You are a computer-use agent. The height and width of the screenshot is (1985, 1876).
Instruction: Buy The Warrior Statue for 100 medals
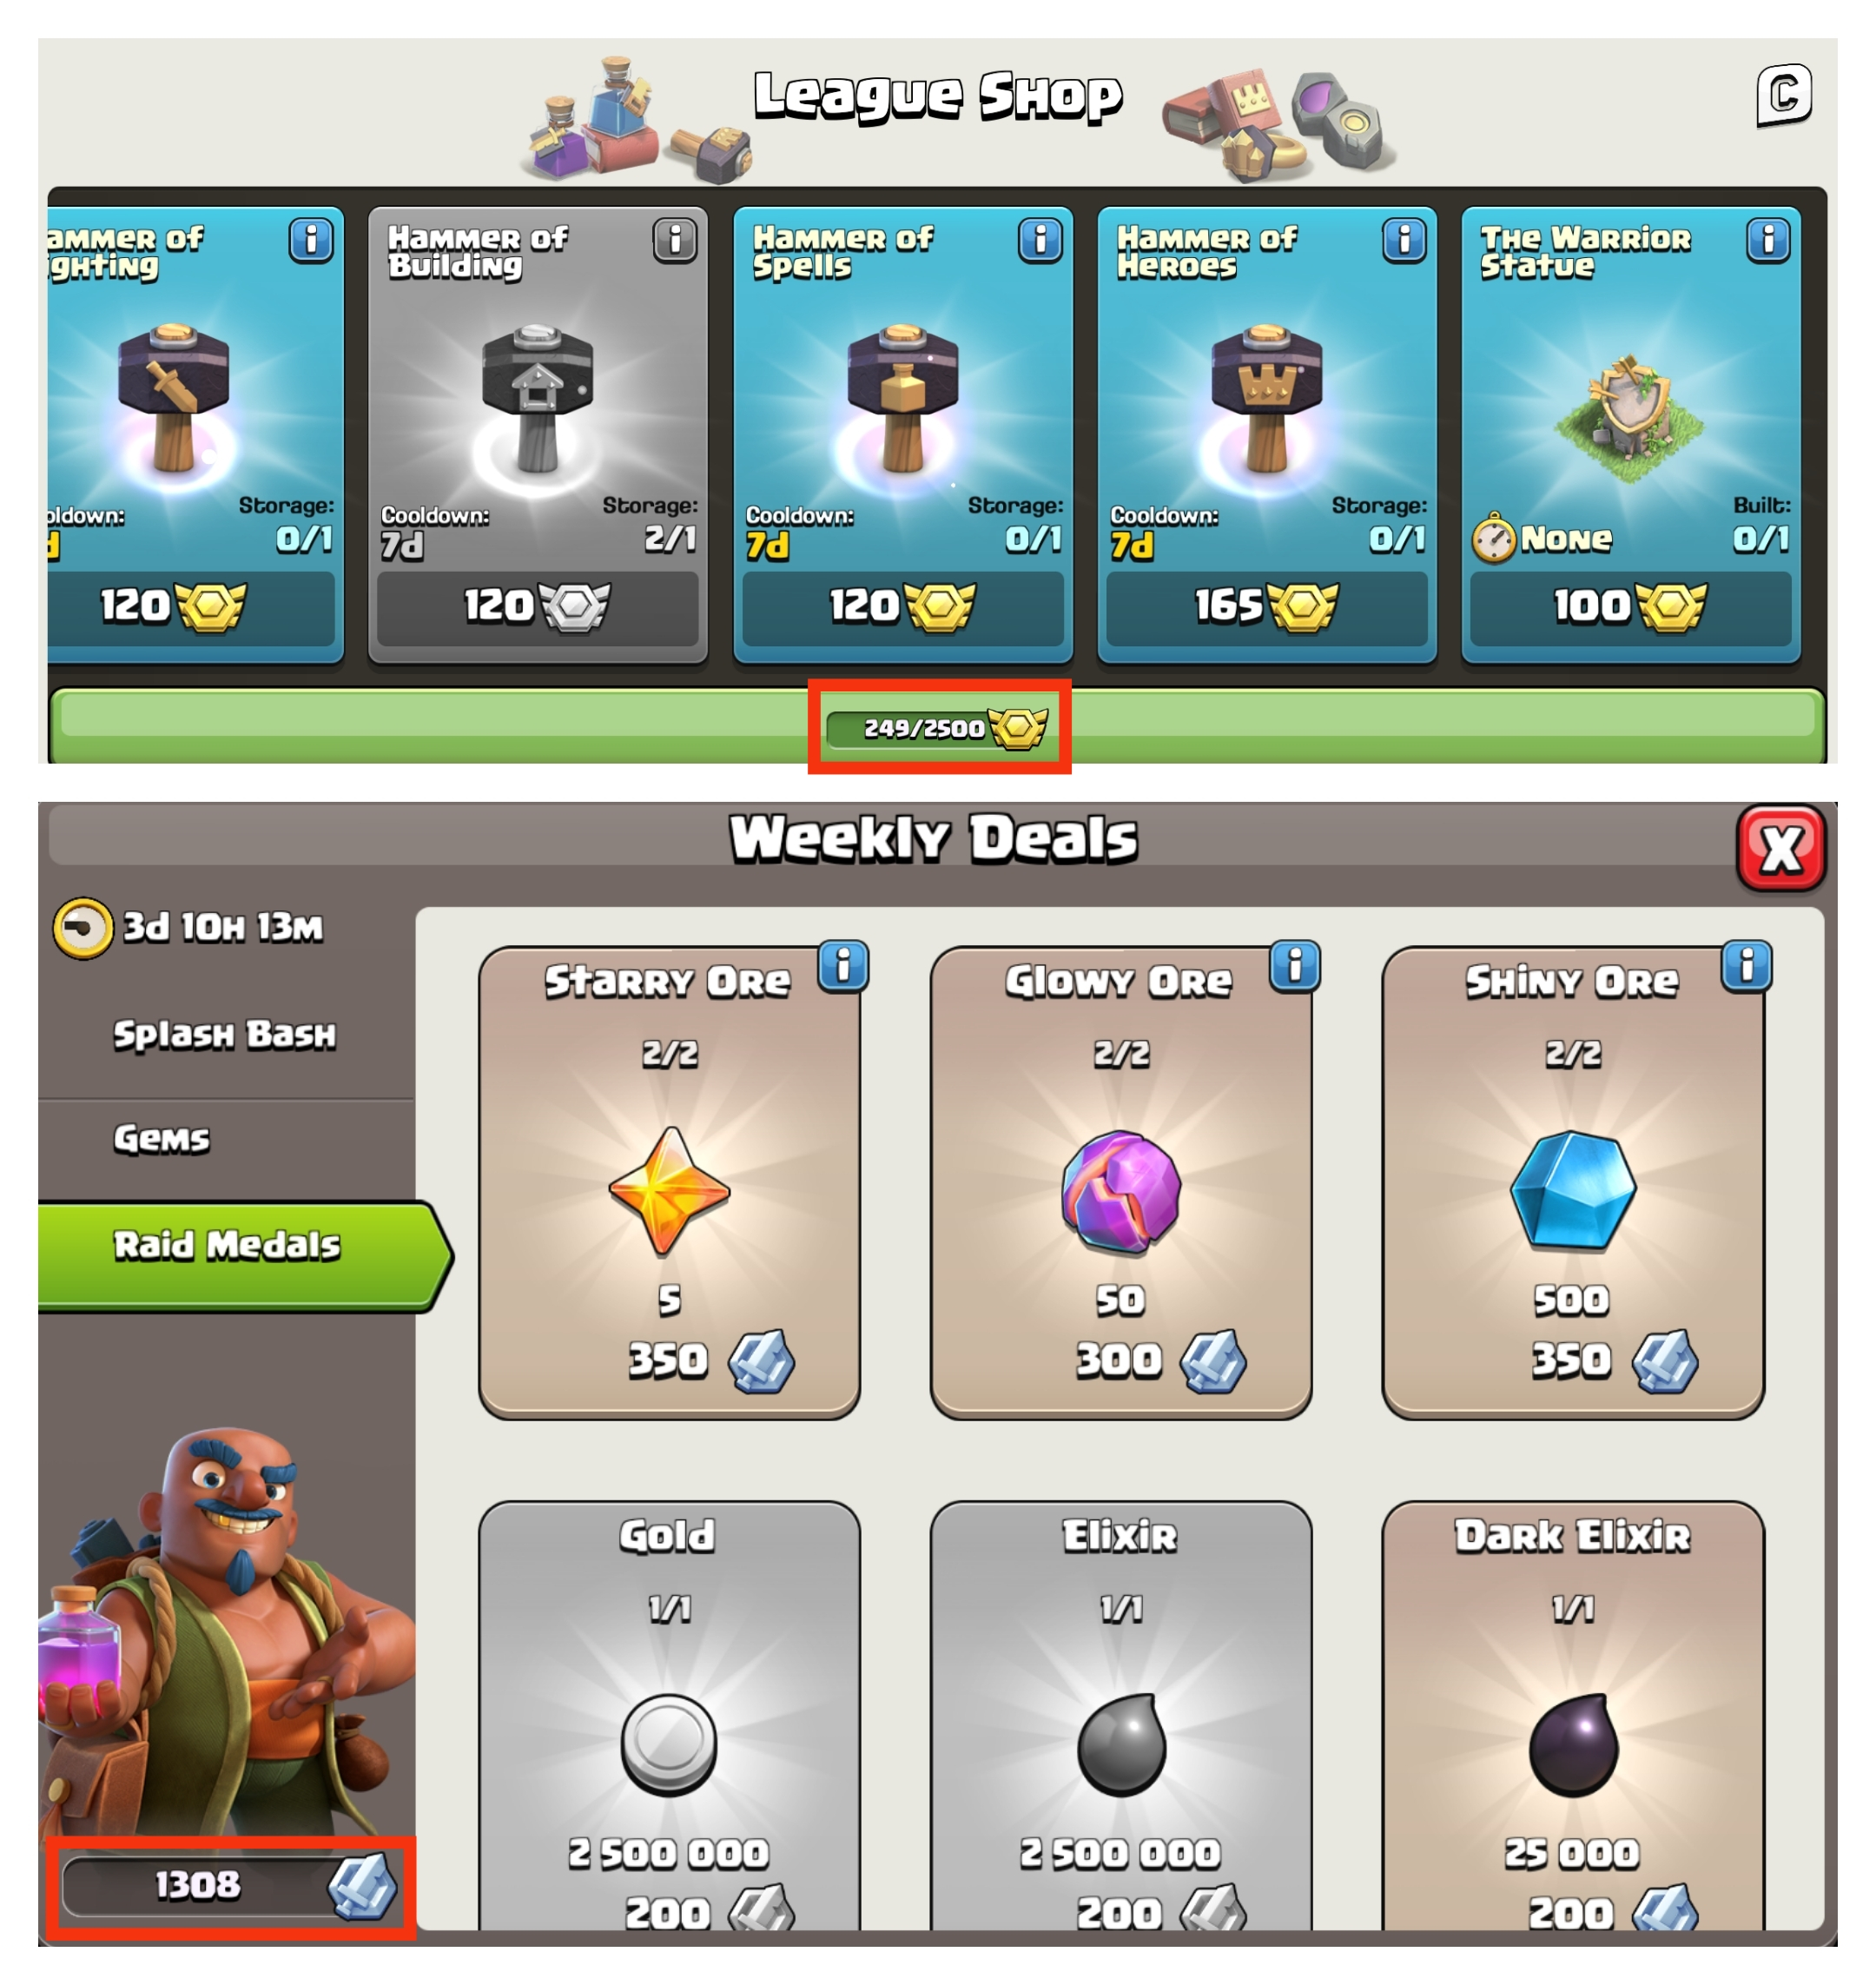[x=1631, y=606]
